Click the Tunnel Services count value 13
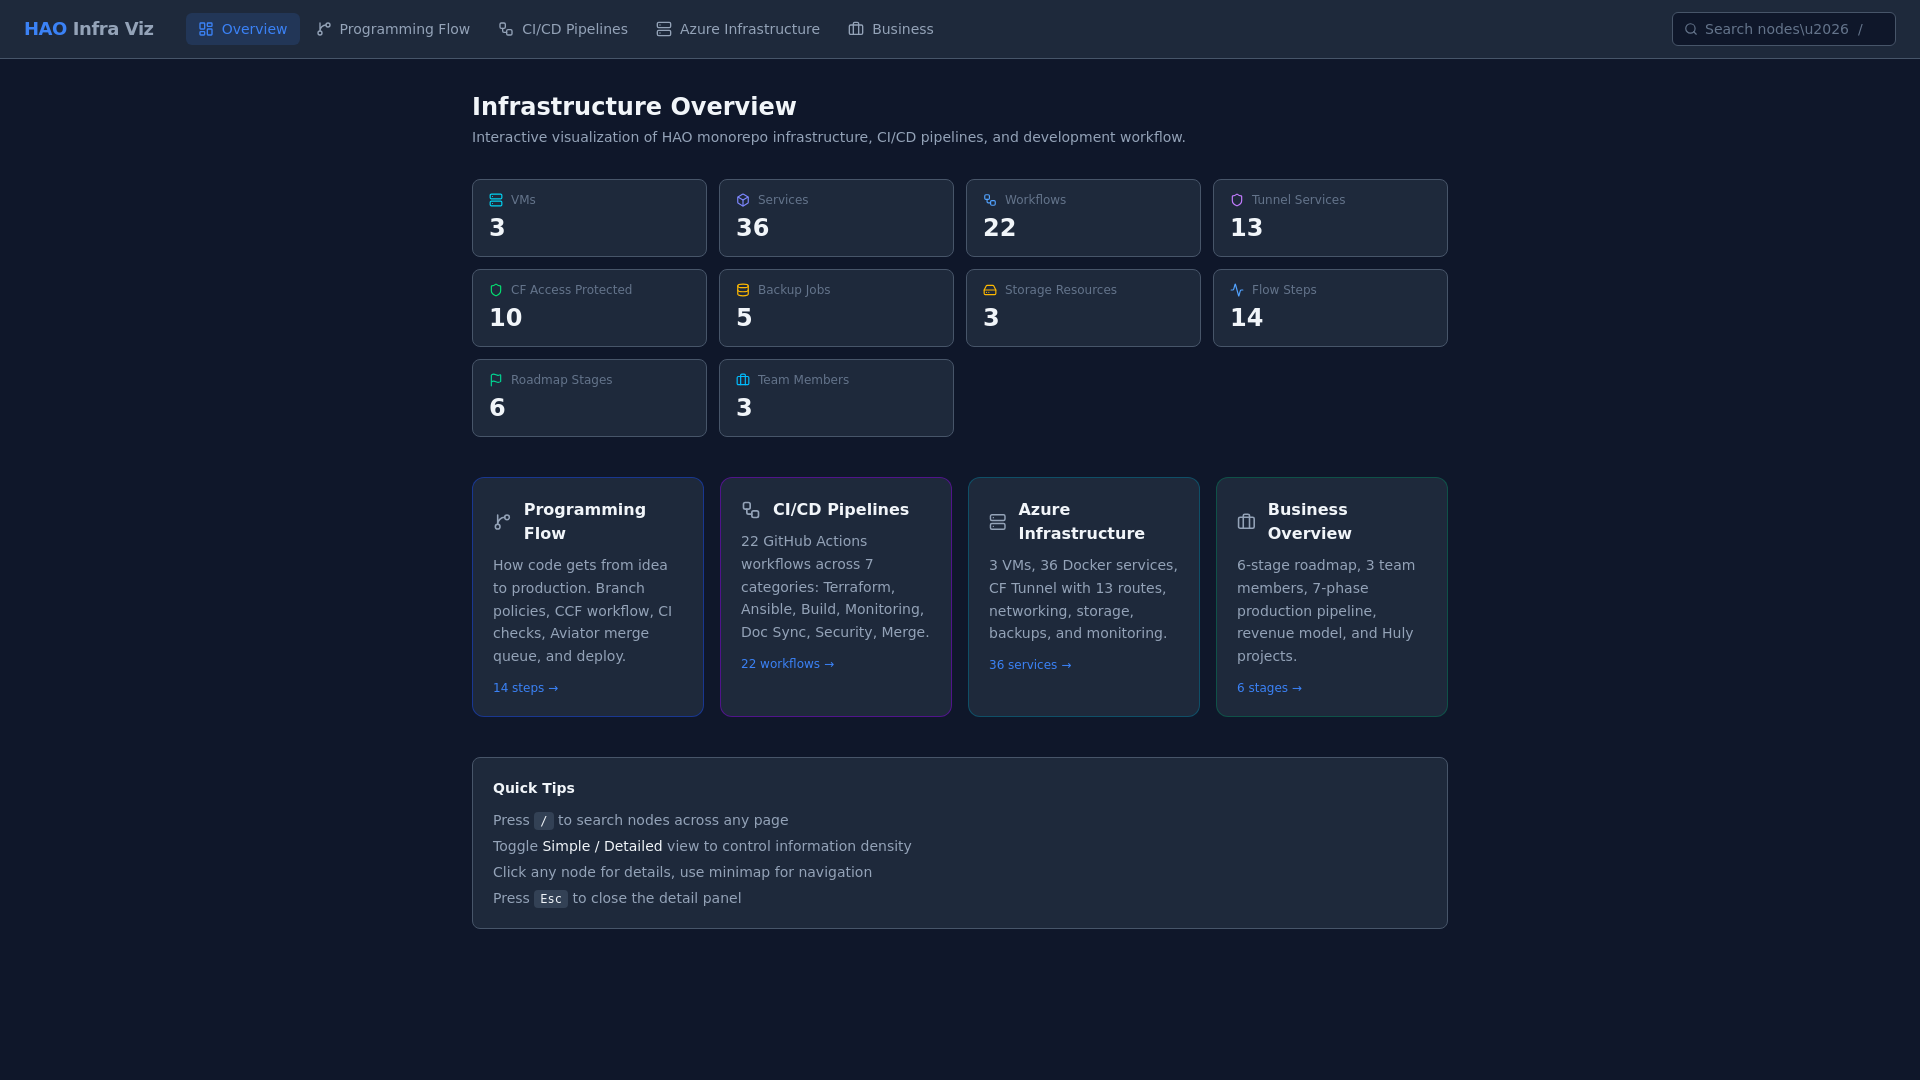The image size is (1920, 1080). pyautogui.click(x=1246, y=228)
